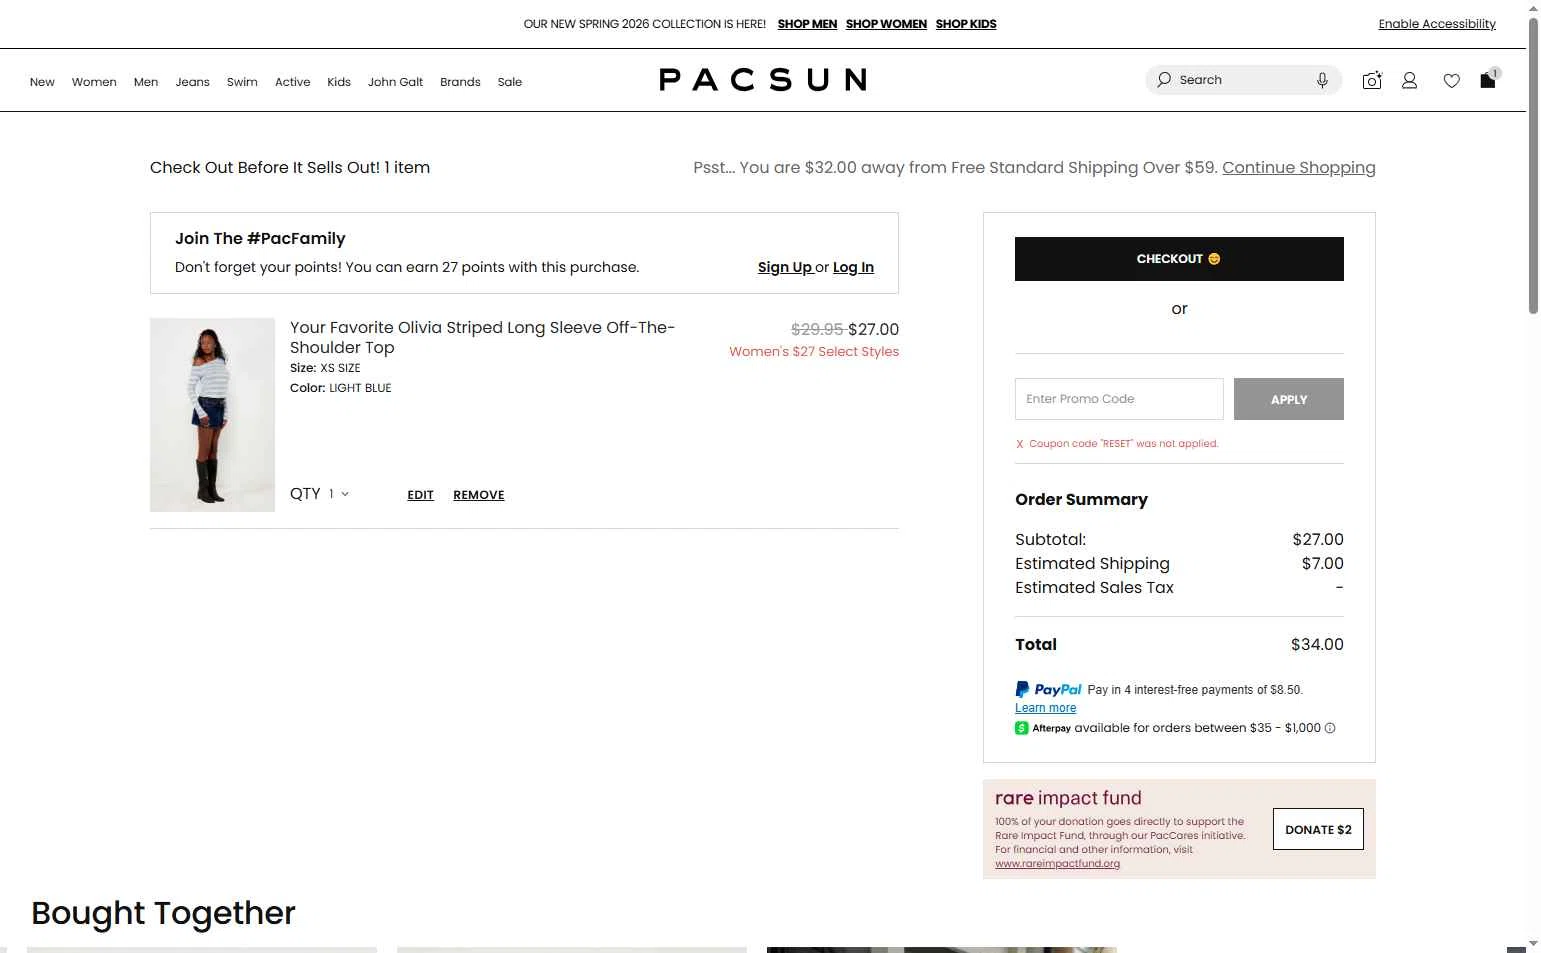Open the Women menu
Screen dimensions: 1541x953
click(94, 82)
